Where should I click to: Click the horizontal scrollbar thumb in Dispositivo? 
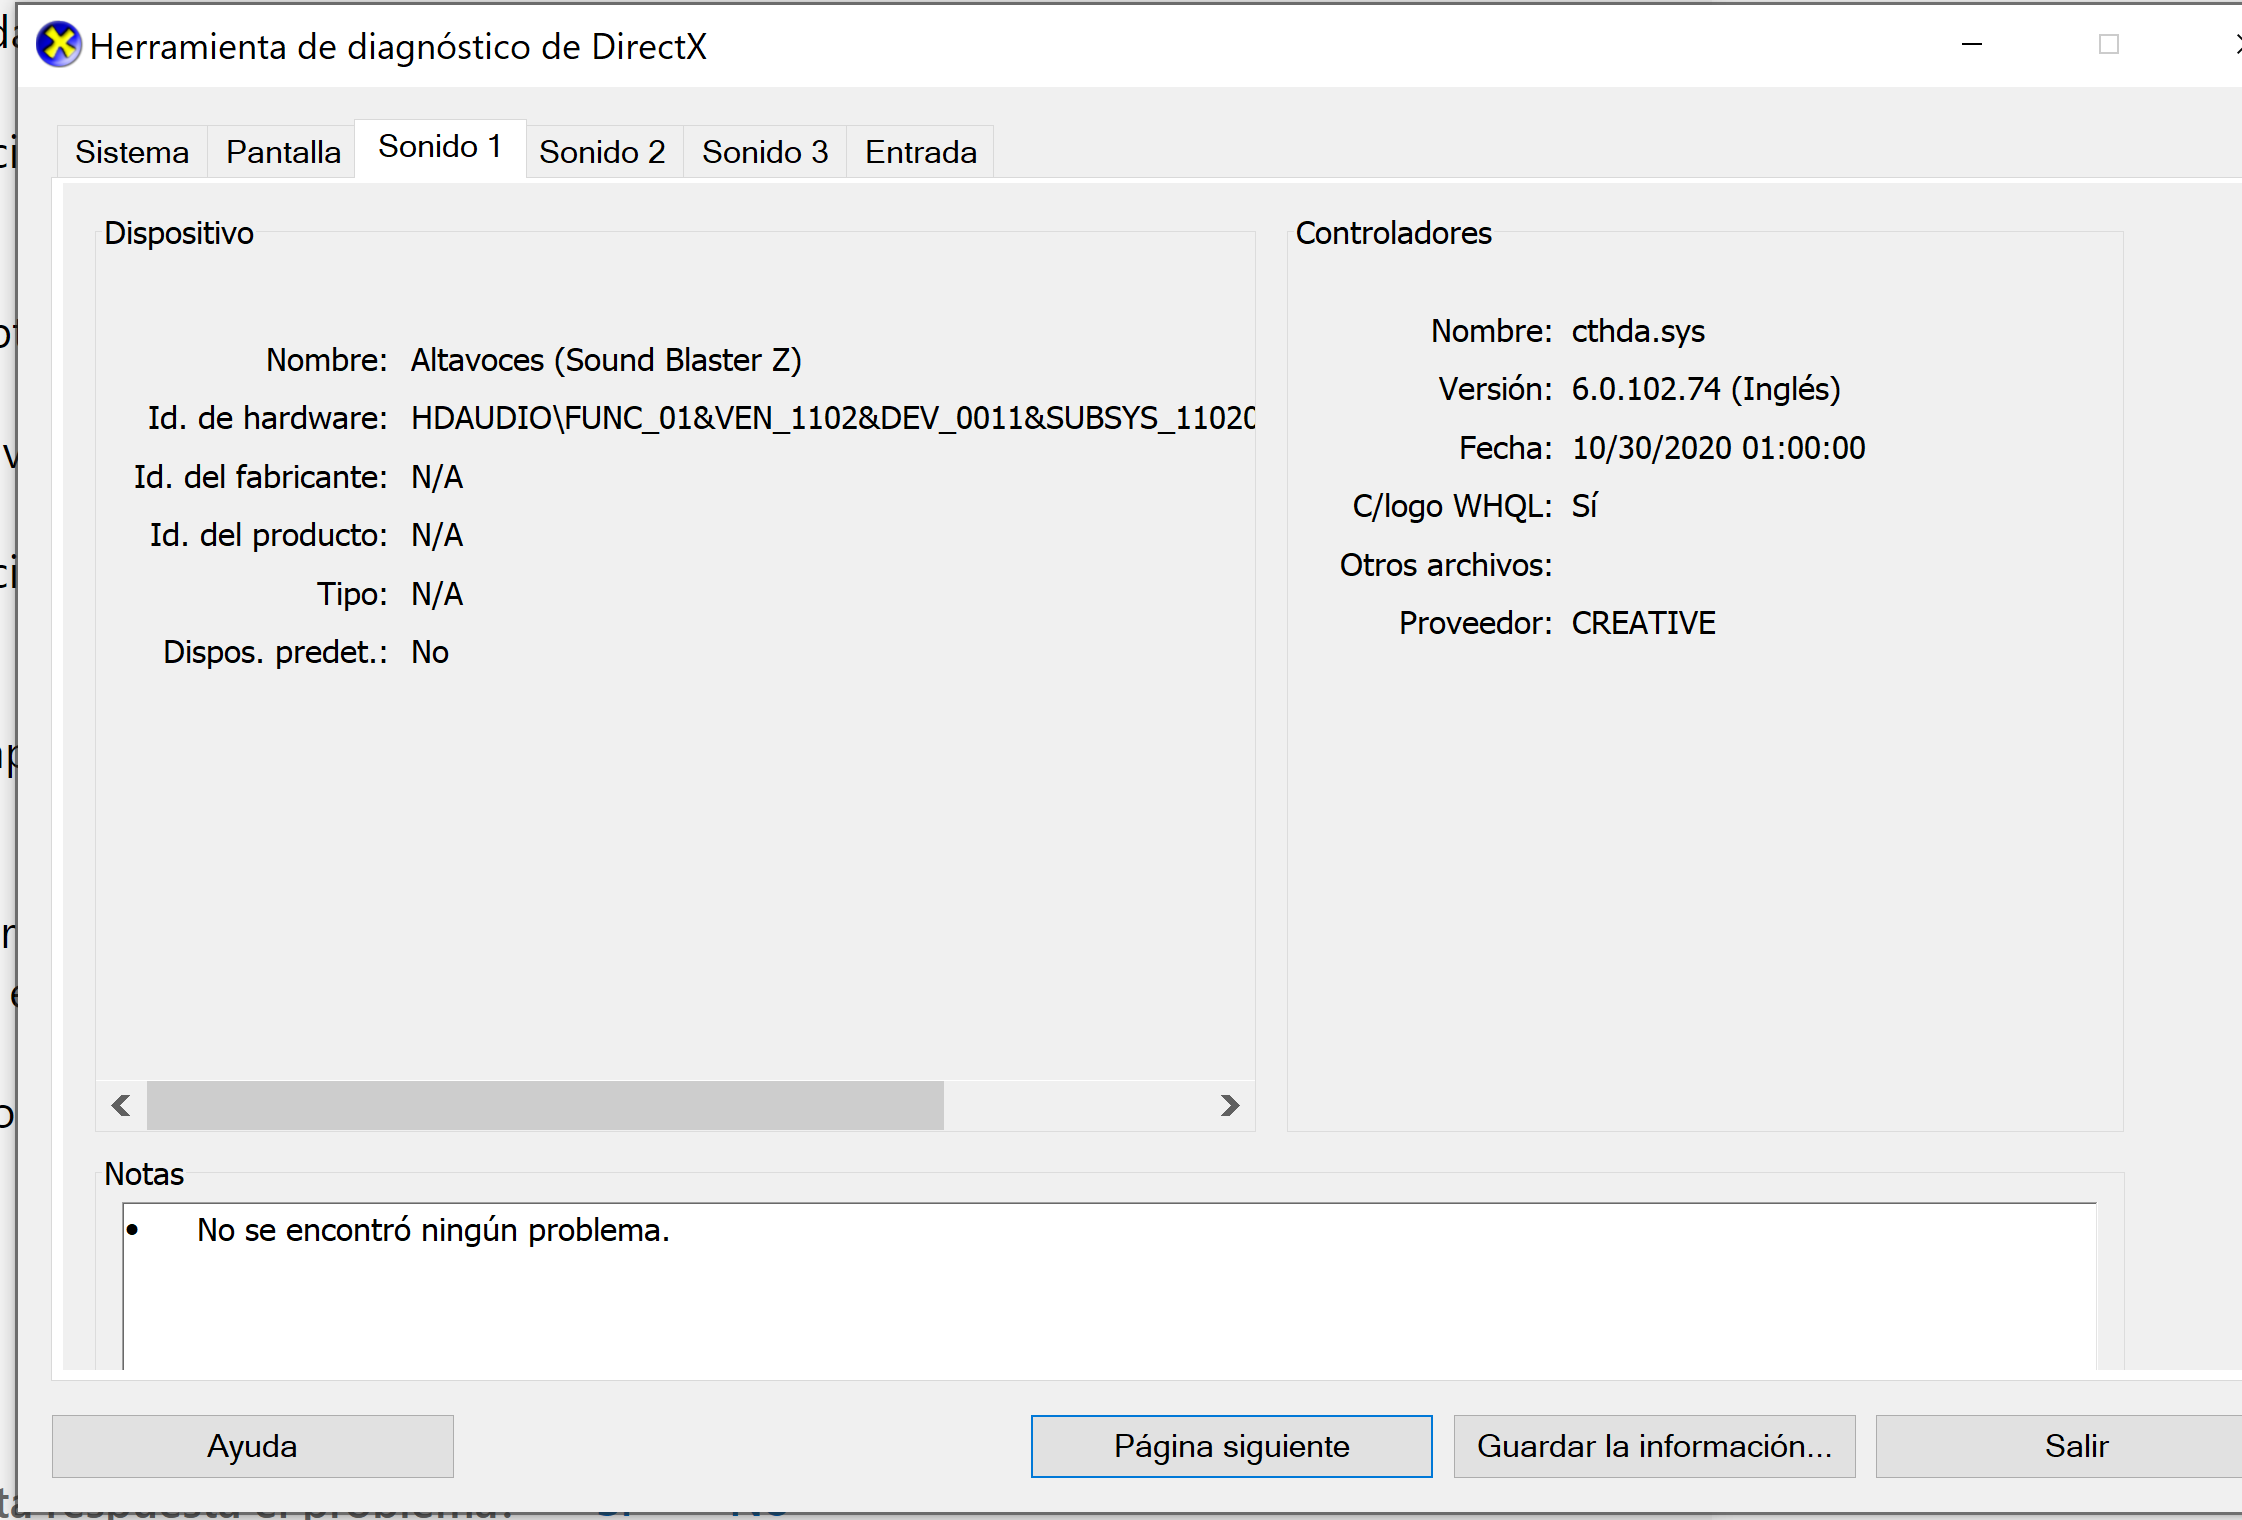click(x=545, y=1105)
